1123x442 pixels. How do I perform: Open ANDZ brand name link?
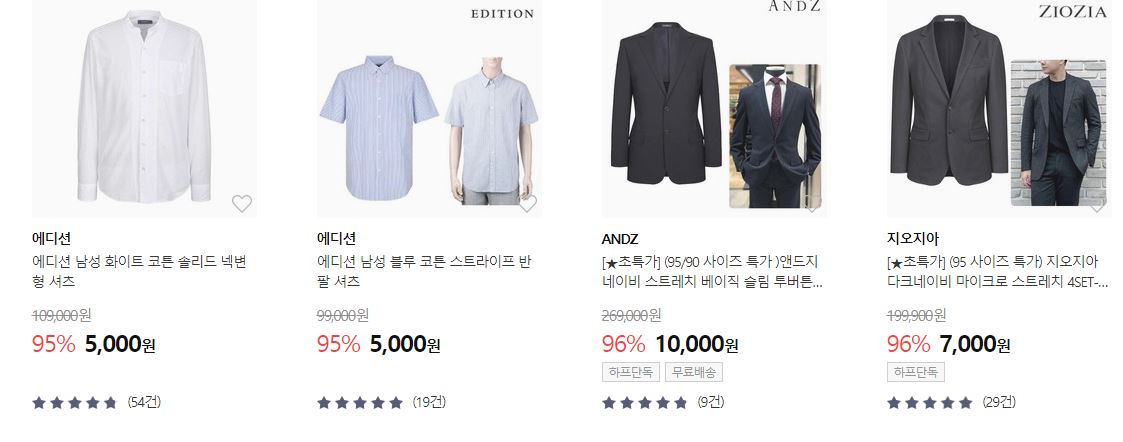click(620, 239)
